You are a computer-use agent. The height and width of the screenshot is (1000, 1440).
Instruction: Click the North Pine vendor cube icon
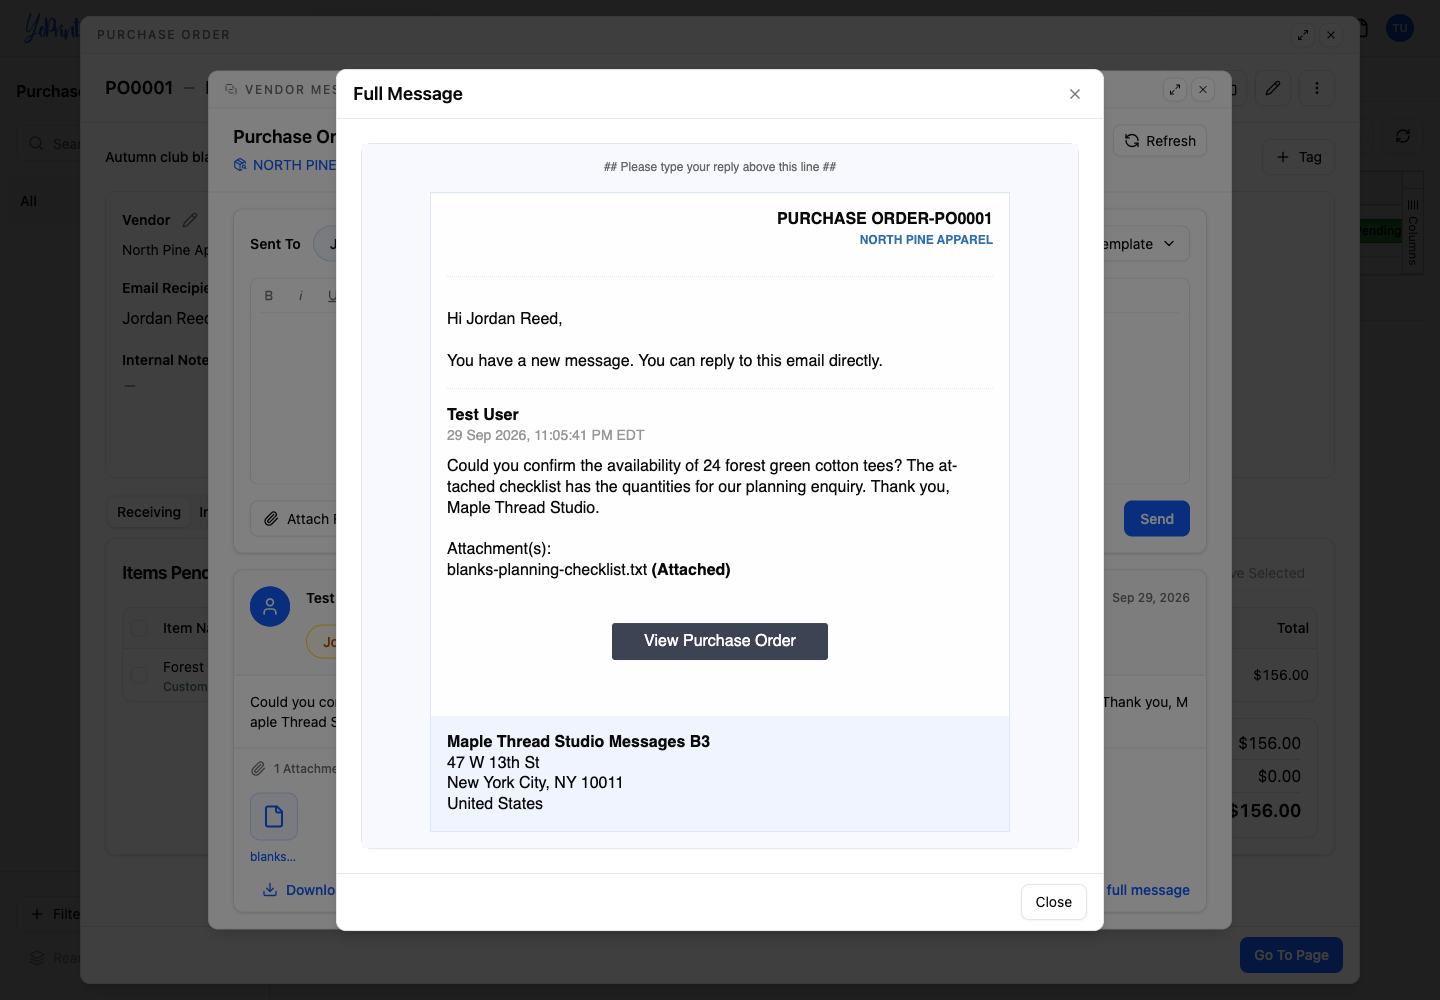pyautogui.click(x=240, y=165)
